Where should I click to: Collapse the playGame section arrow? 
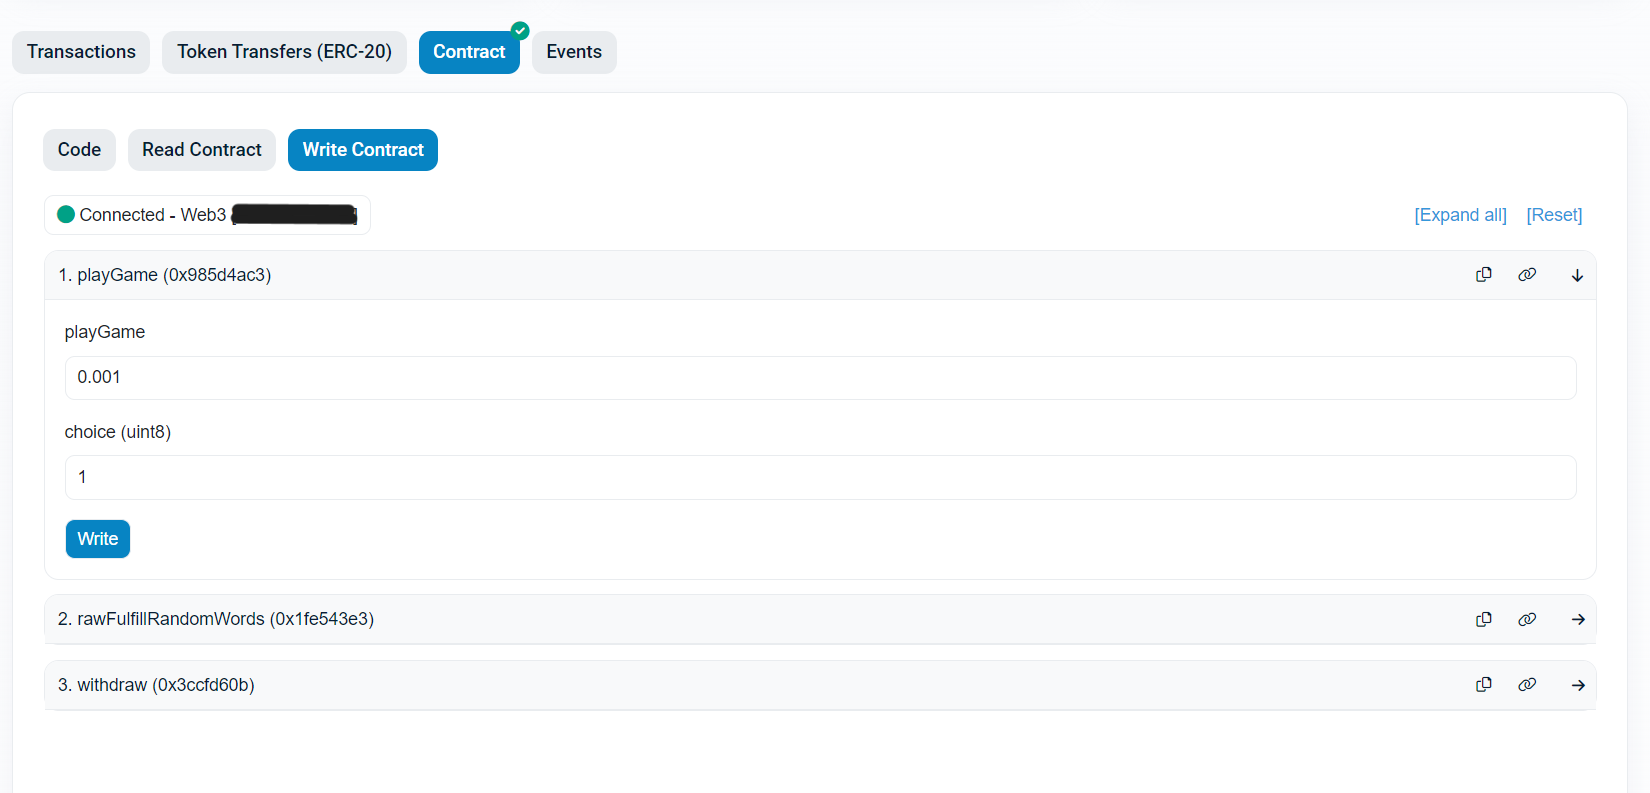coord(1577,276)
